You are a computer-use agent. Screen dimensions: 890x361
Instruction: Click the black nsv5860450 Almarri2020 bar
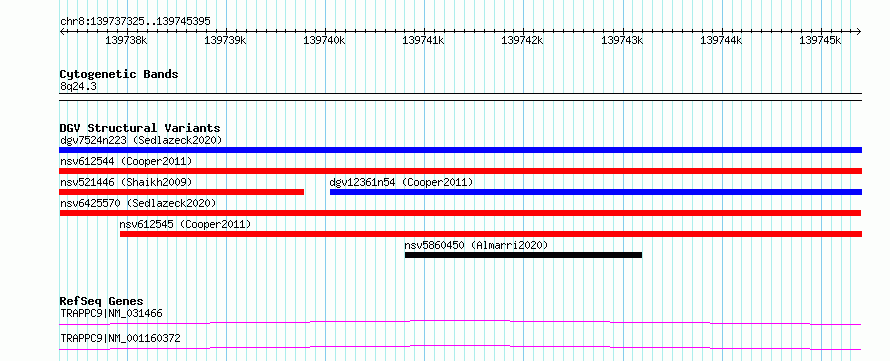tap(523, 255)
